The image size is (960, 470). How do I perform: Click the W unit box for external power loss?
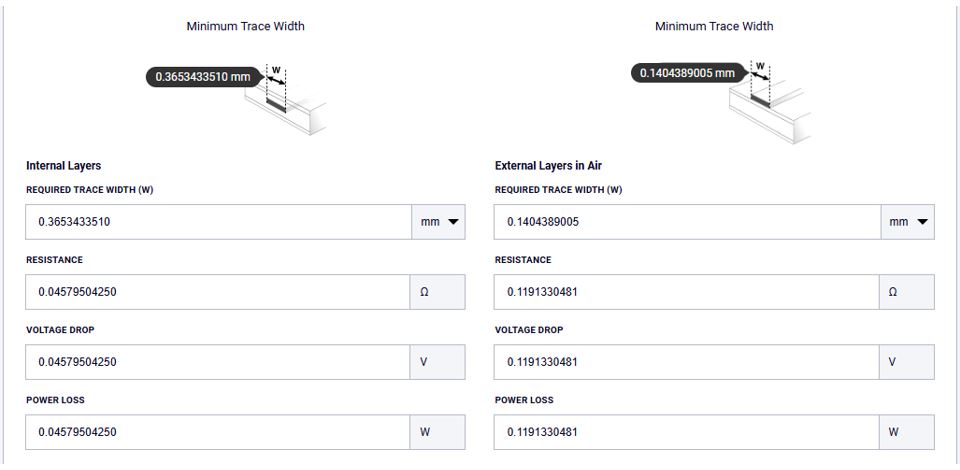tap(908, 432)
